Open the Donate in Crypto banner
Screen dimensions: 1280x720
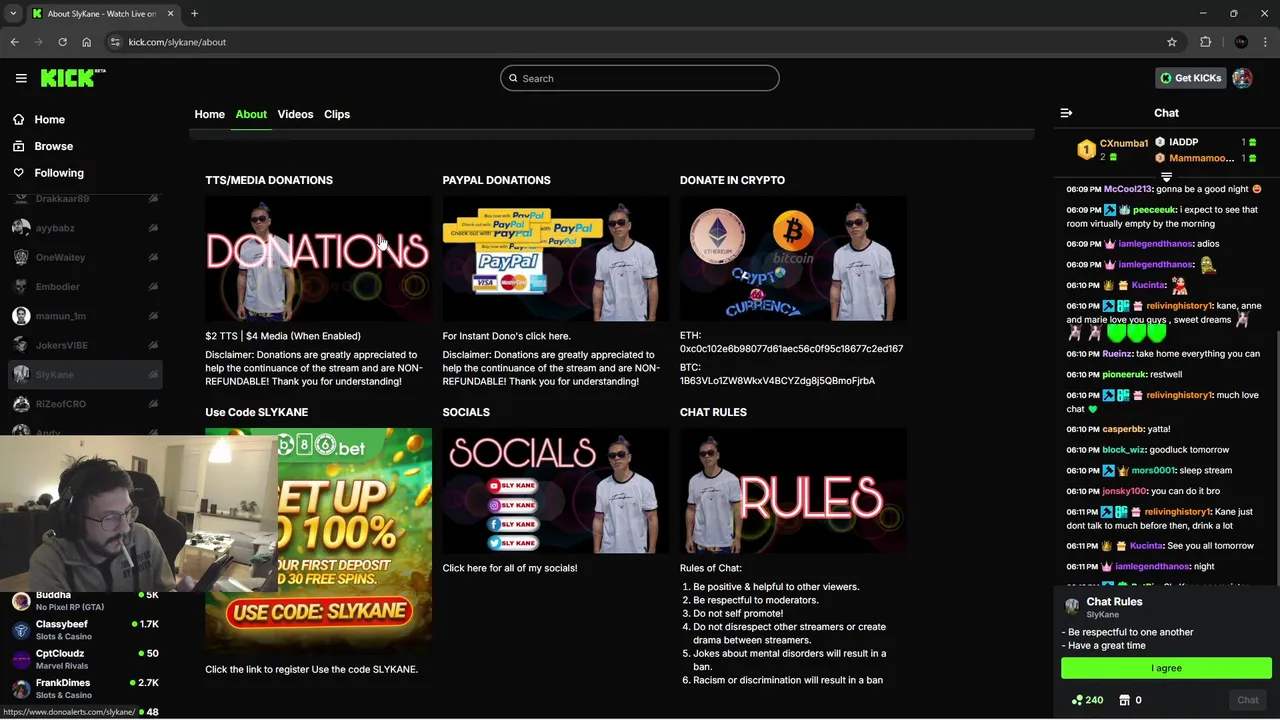tap(793, 258)
